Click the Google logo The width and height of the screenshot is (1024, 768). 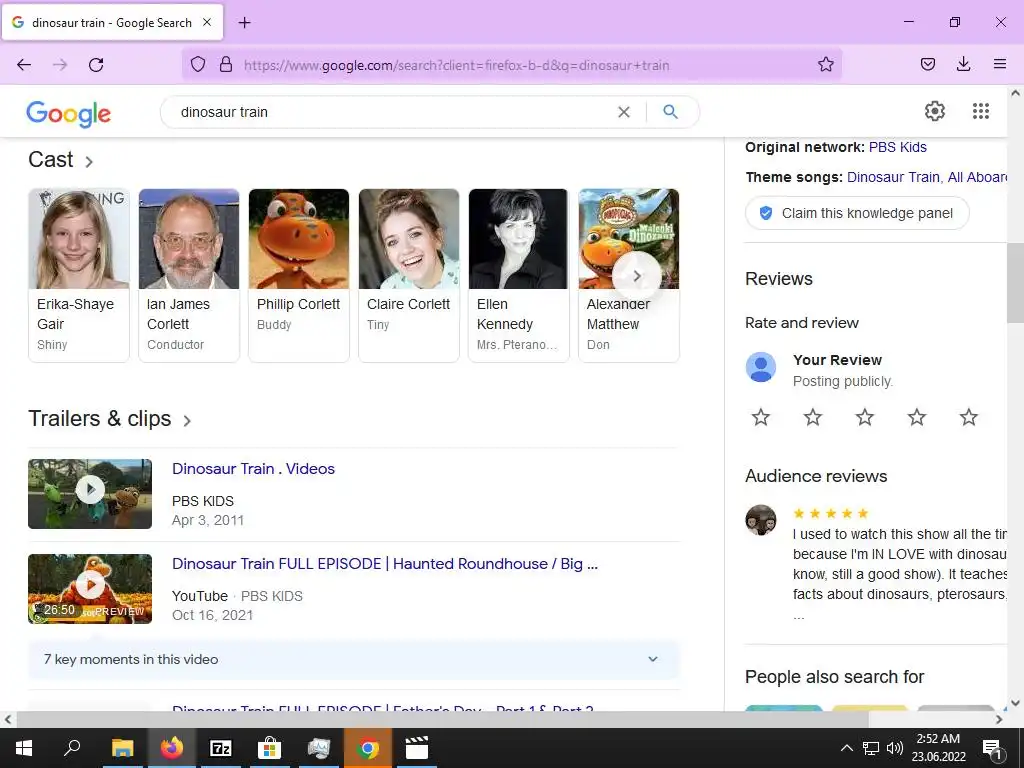click(x=69, y=114)
